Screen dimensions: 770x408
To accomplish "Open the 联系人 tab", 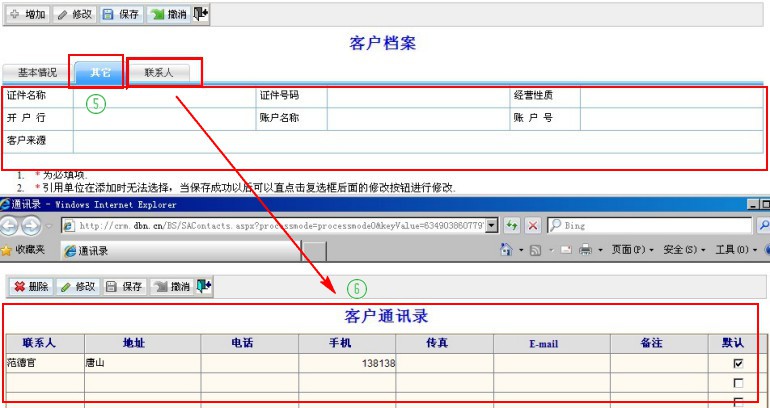I will click(159, 73).
